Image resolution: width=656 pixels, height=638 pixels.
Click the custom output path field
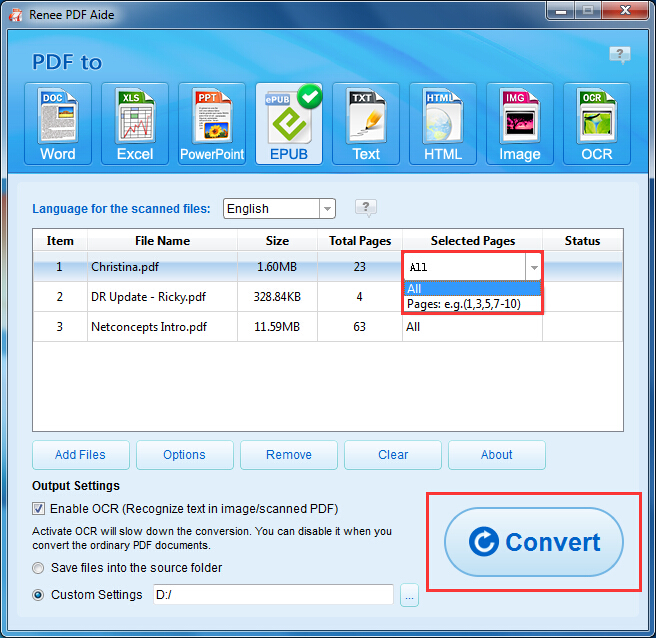click(x=272, y=595)
